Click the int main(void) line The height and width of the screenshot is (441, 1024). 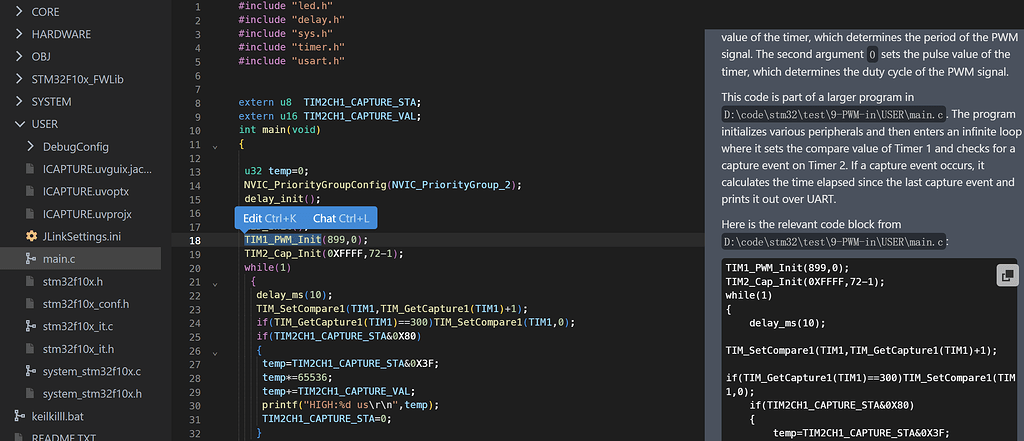(280, 130)
